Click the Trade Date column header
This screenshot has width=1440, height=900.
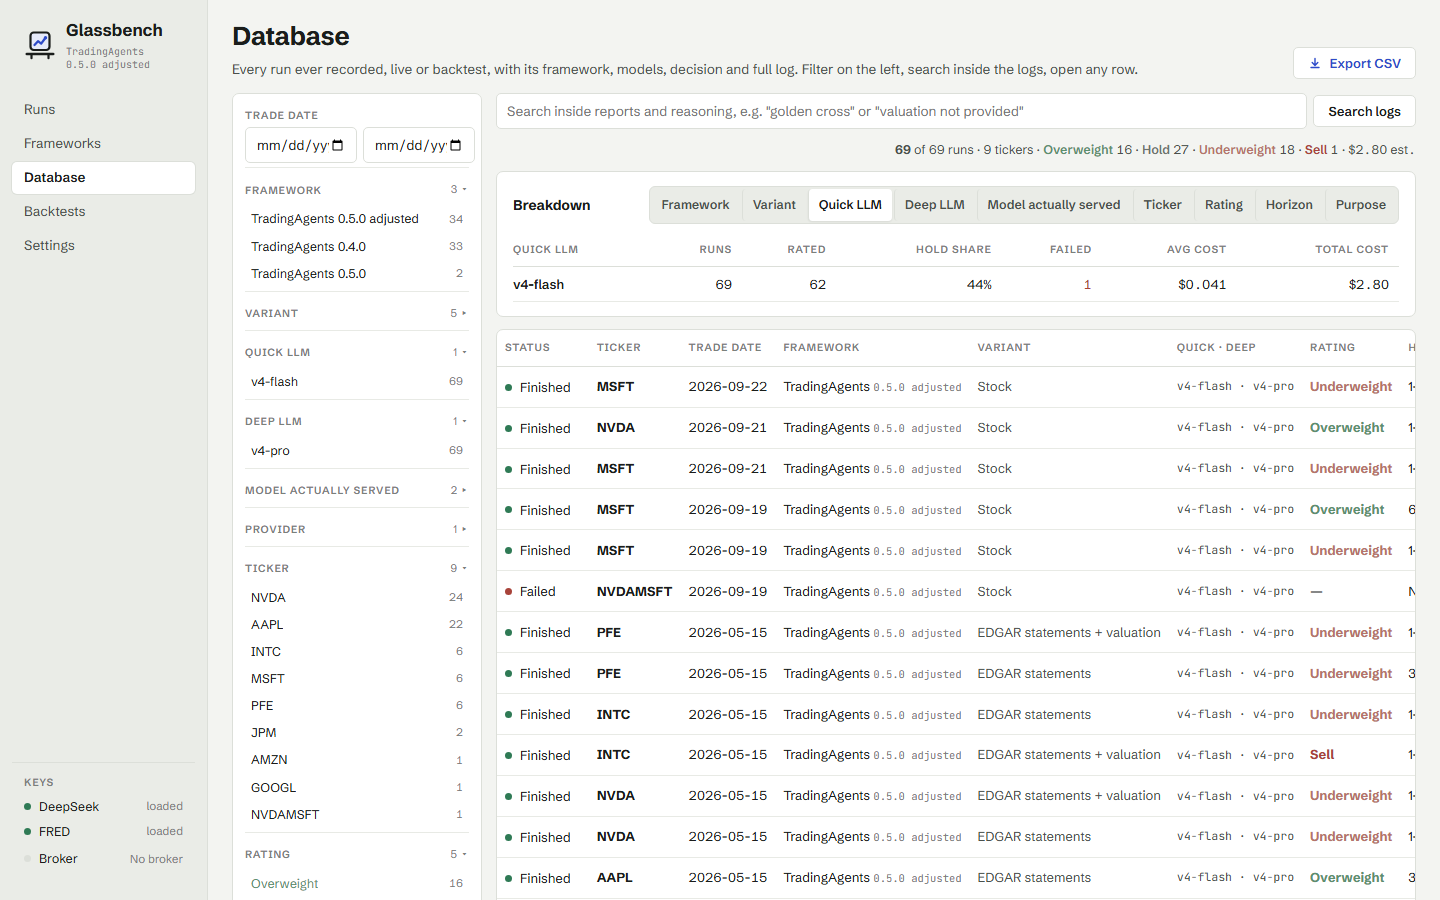pos(725,348)
